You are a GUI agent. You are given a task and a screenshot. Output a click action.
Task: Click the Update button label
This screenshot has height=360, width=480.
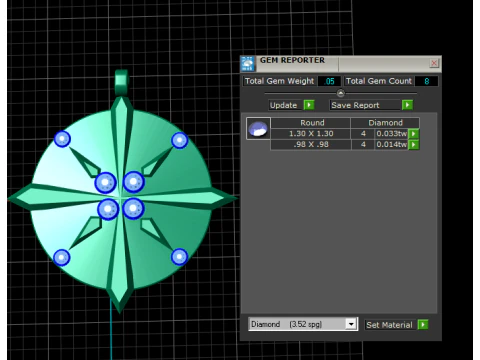(x=283, y=105)
